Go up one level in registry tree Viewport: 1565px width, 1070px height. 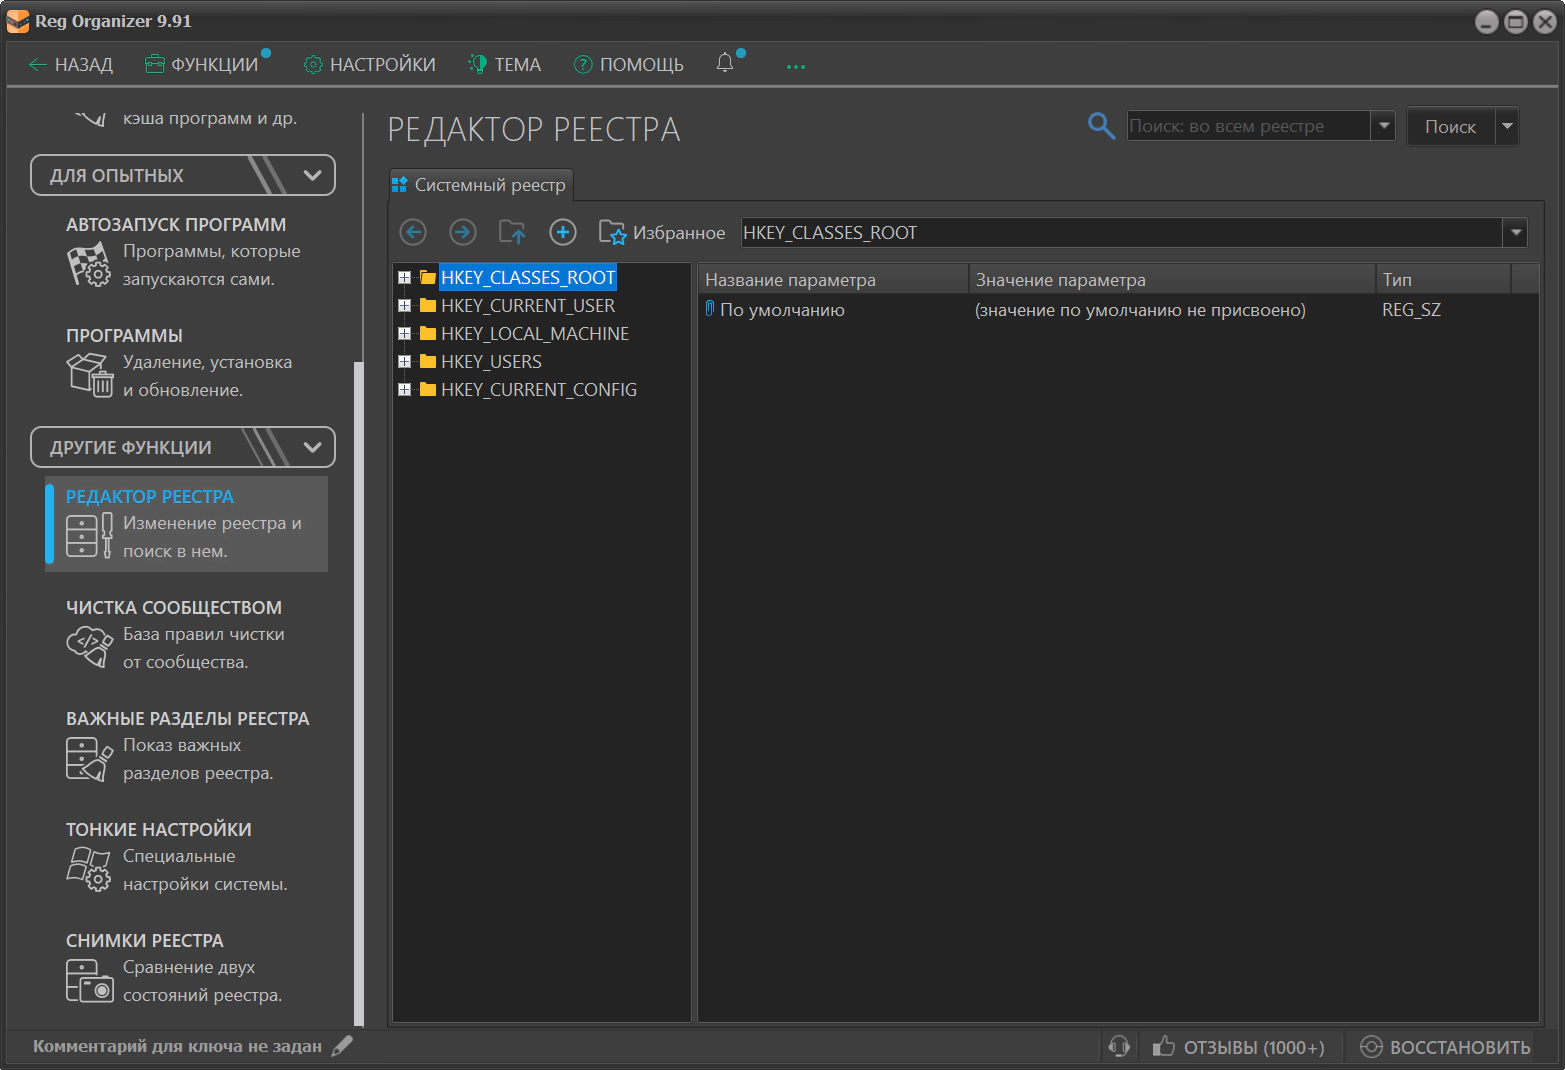512,233
